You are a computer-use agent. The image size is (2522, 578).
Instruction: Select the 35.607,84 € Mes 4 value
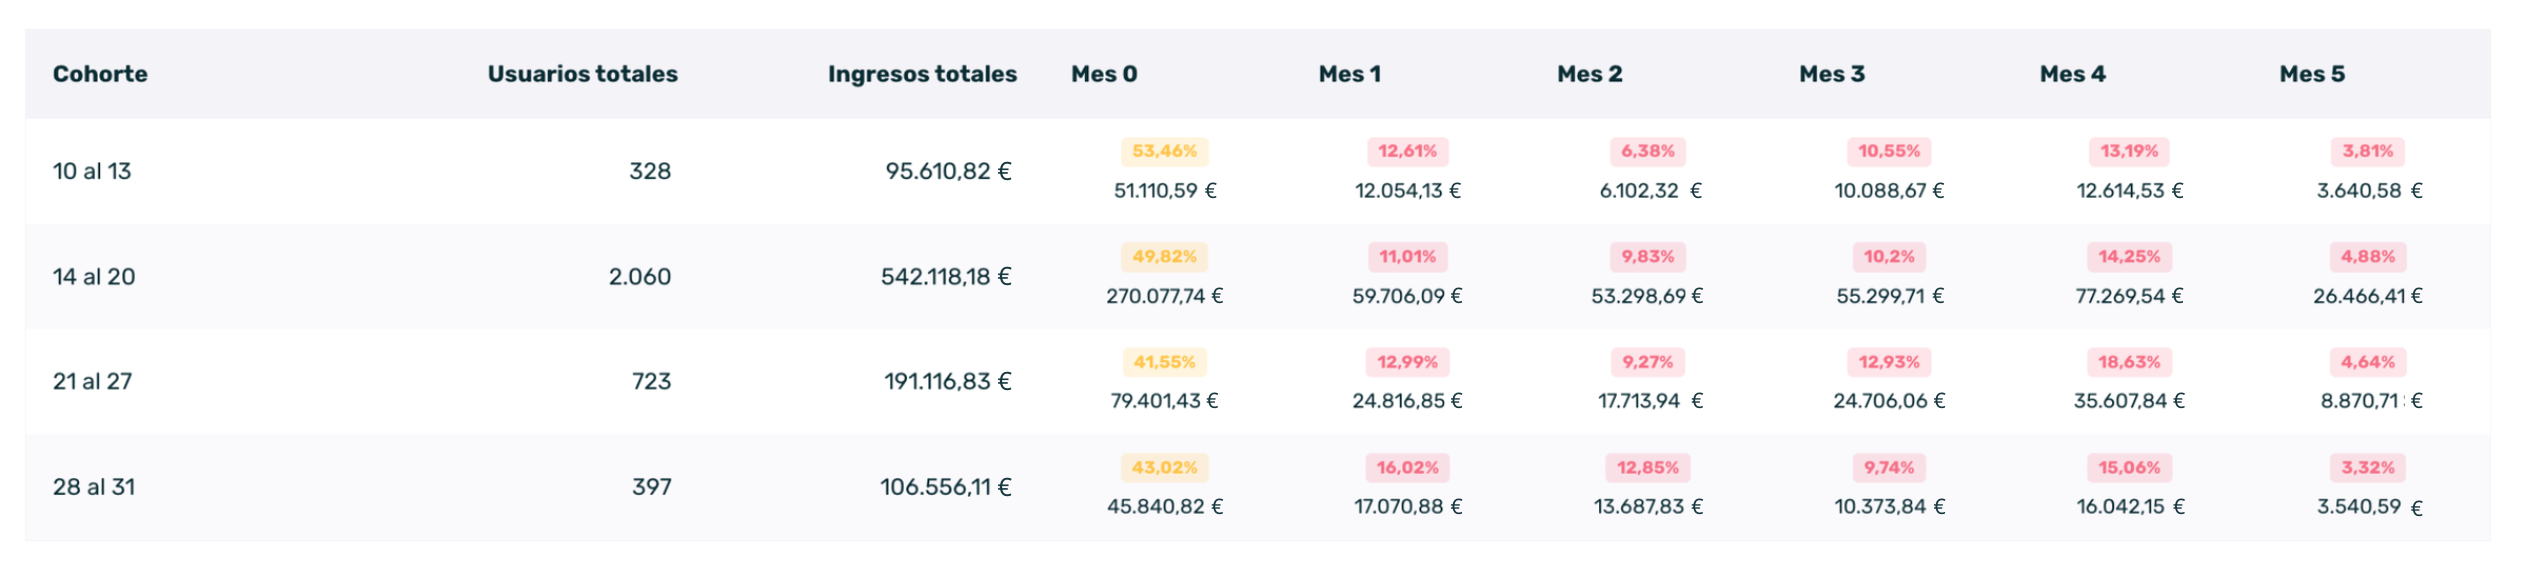[2129, 401]
